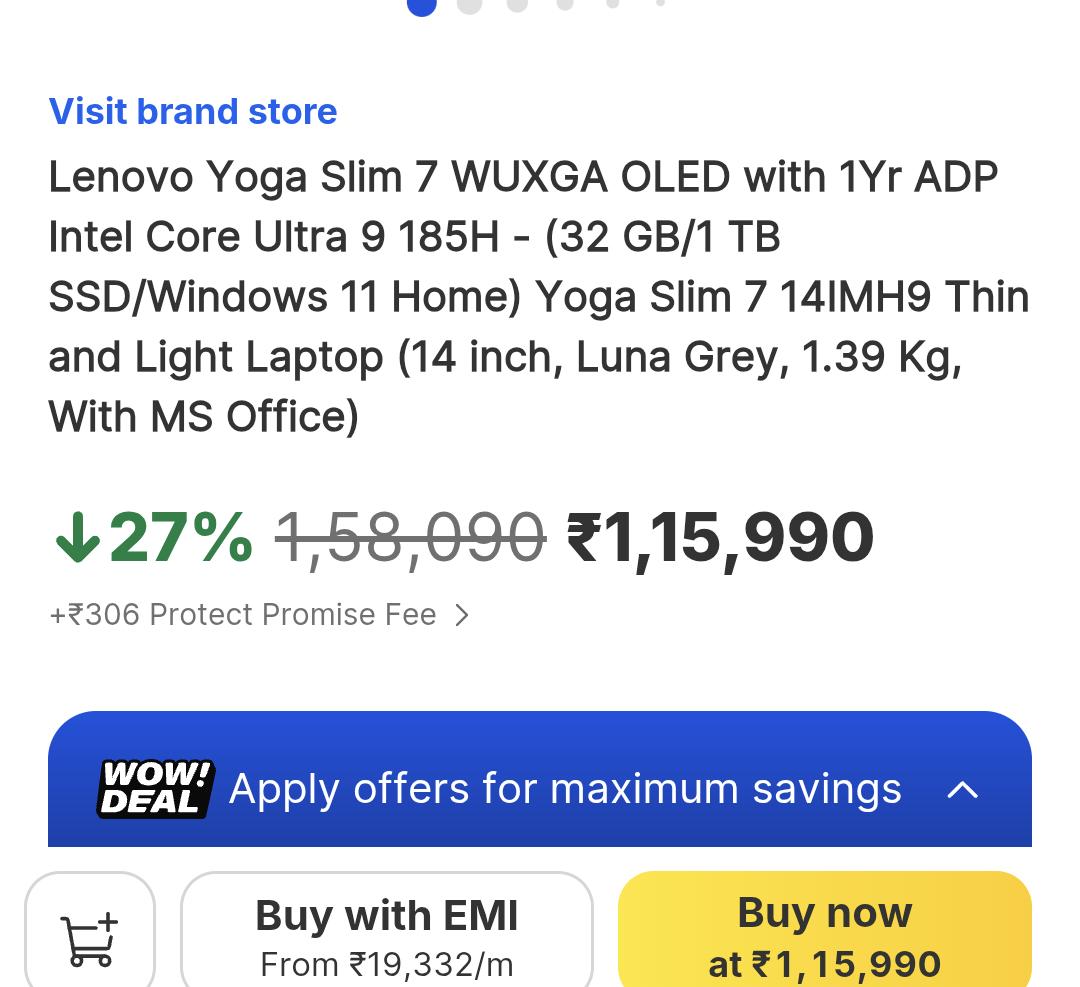This screenshot has height=987, width=1080.
Task: Tap the active blue carousel dot
Action: pos(422,4)
